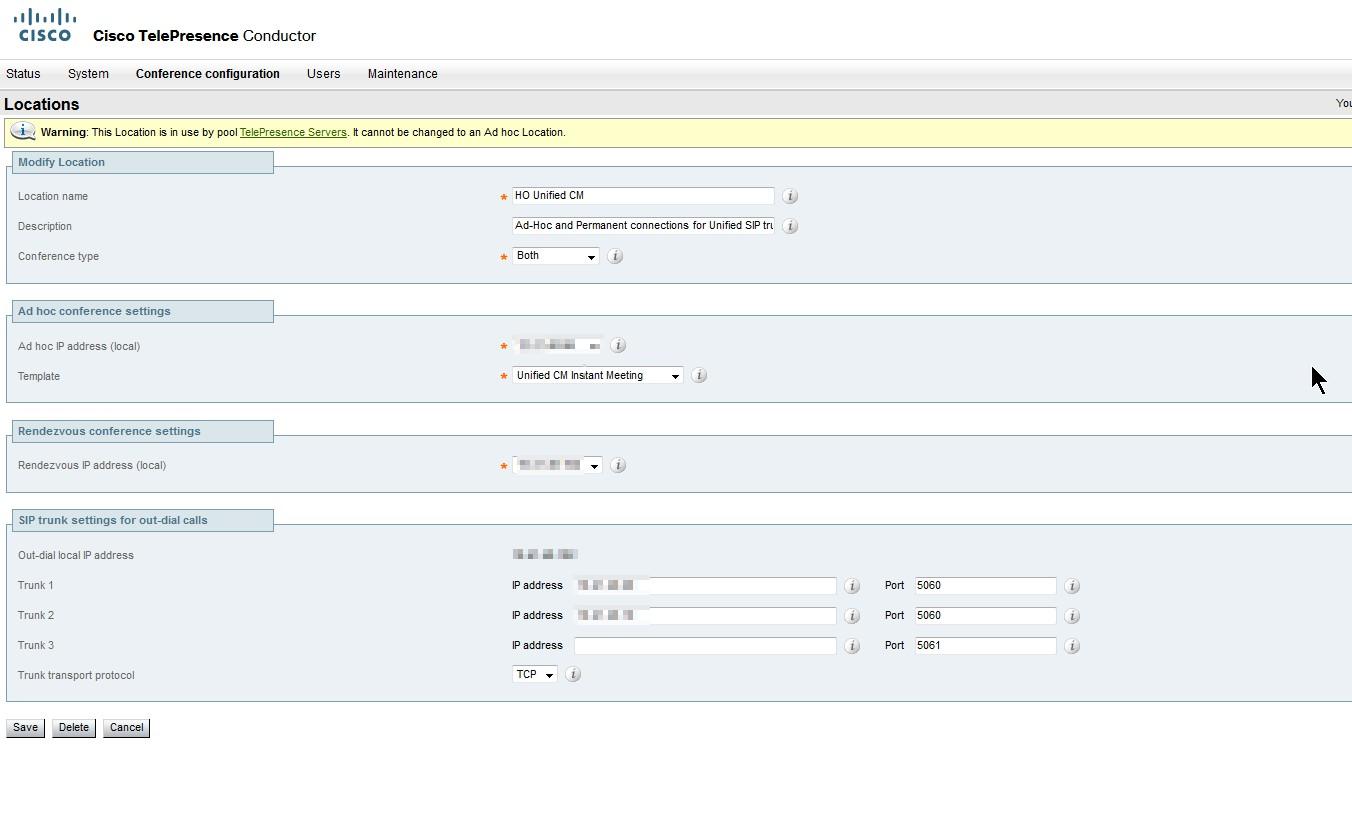
Task: Click the empty Trunk 3 IP address field
Action: [705, 646]
